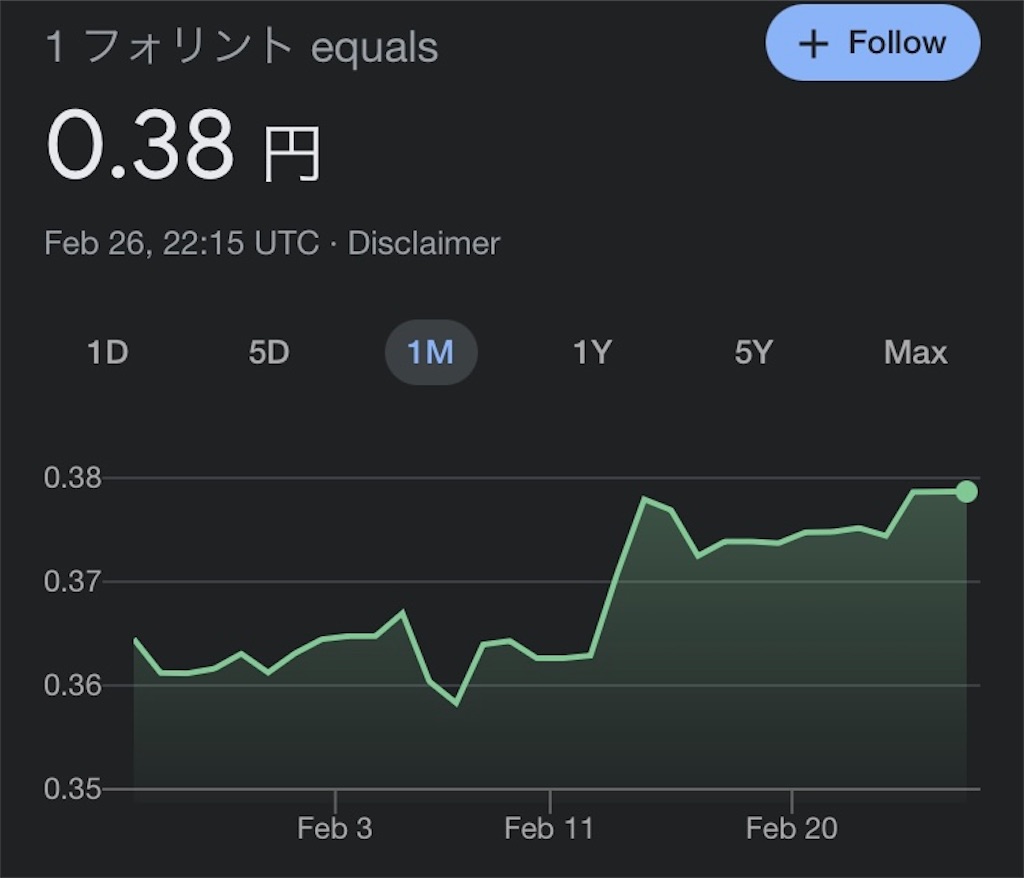Image resolution: width=1024 pixels, height=878 pixels.
Task: Click the Feb 20 axis label
Action: click(x=792, y=828)
